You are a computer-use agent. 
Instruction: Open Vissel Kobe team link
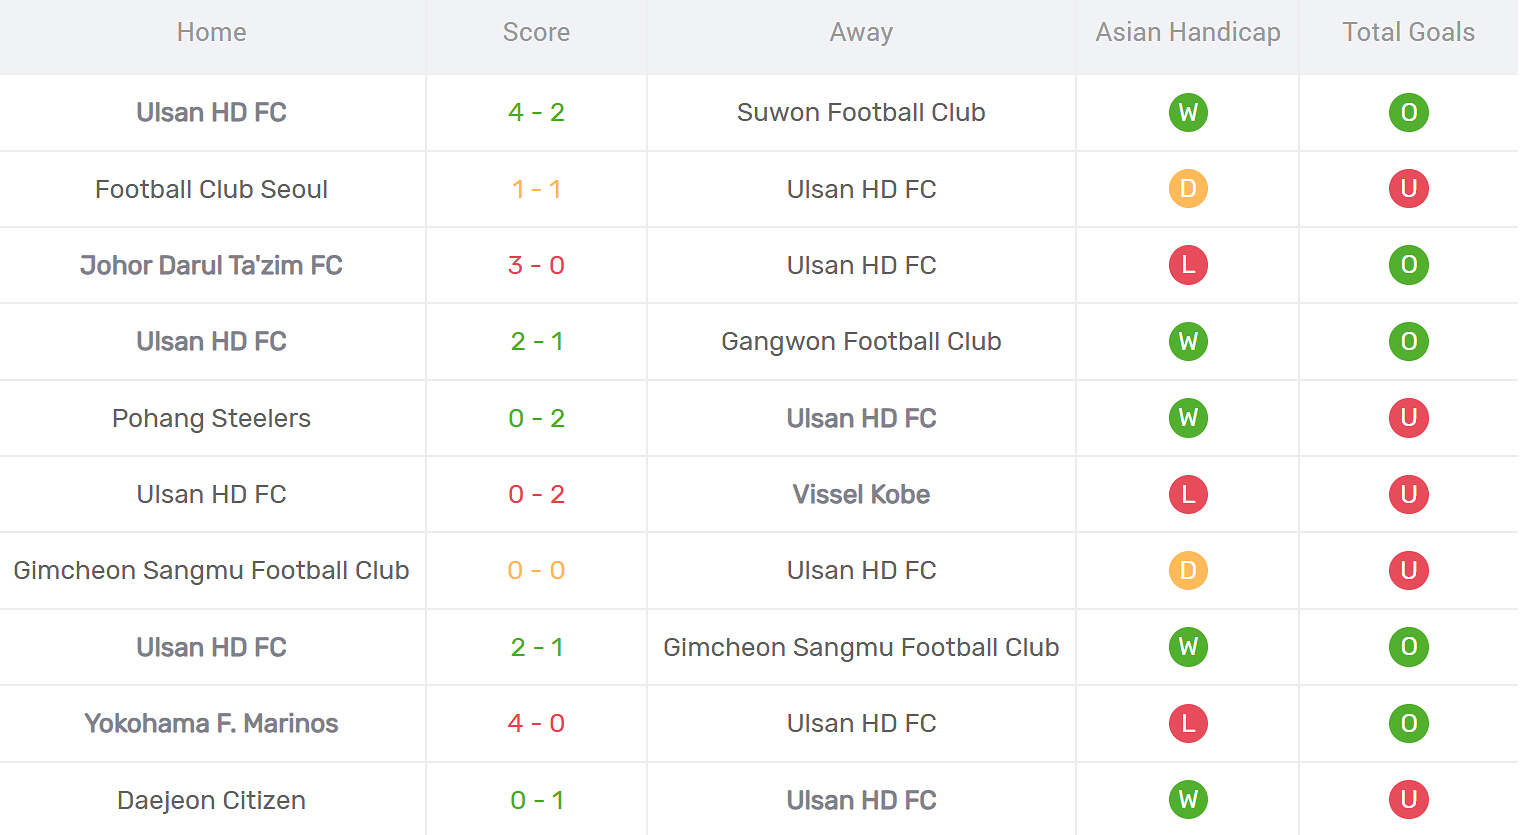point(861,494)
